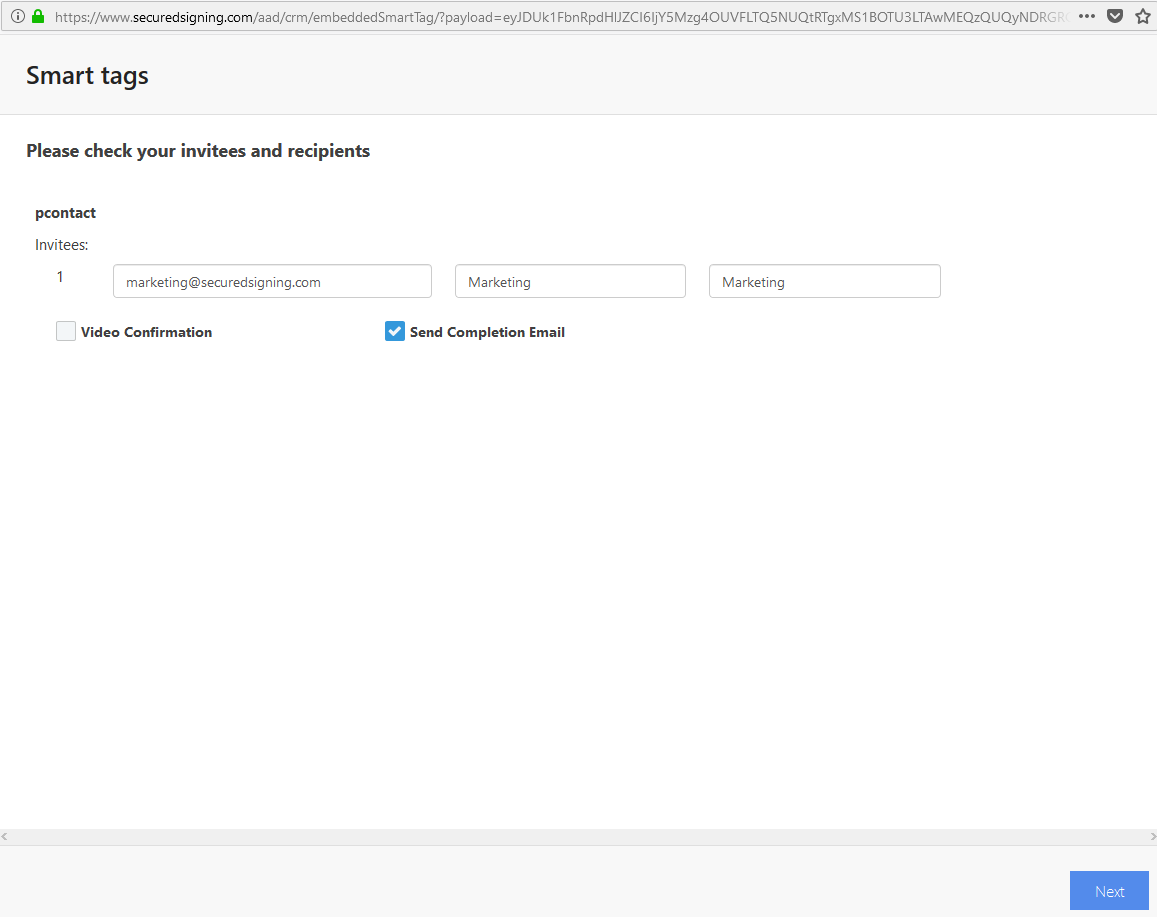
Task: Click the left horizontal scrollbar arrow
Action: [5, 836]
